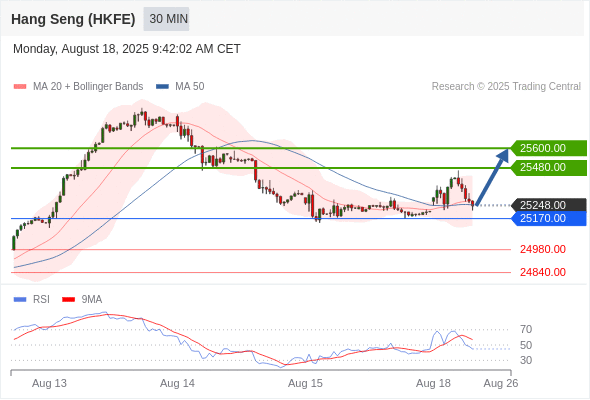Click the blue MA 50 legend swatch
Screen dimensions: 590x400
162,87
